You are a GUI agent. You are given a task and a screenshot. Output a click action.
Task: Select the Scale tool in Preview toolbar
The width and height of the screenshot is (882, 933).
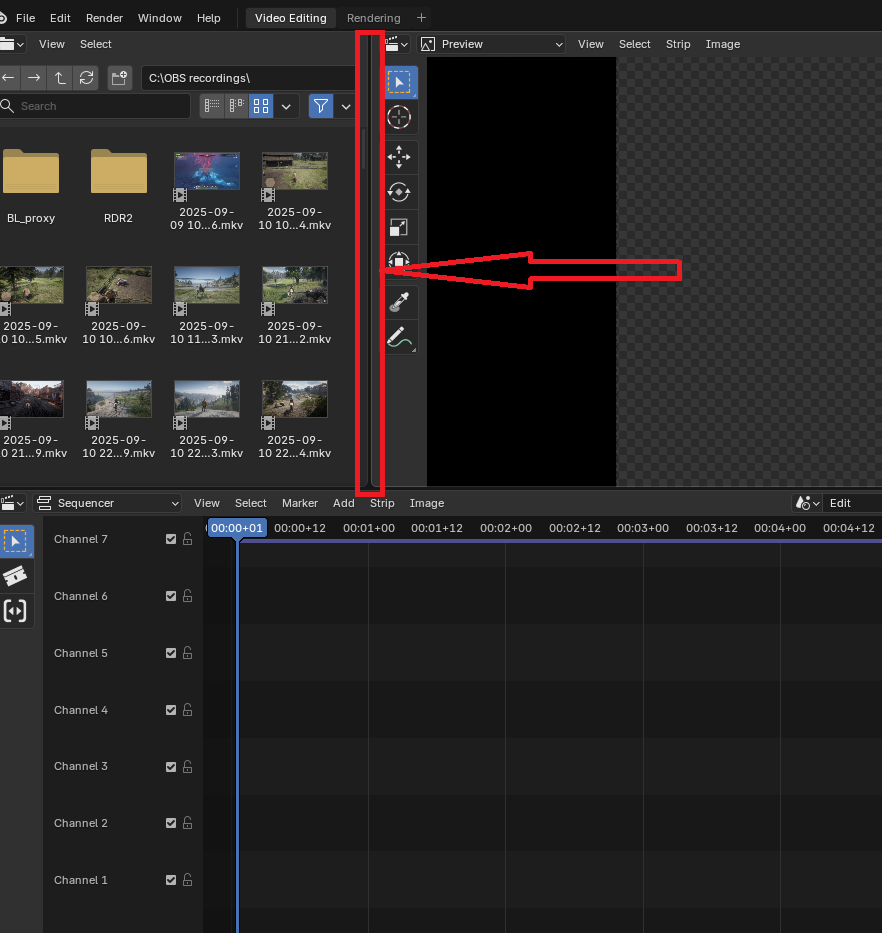(x=399, y=227)
